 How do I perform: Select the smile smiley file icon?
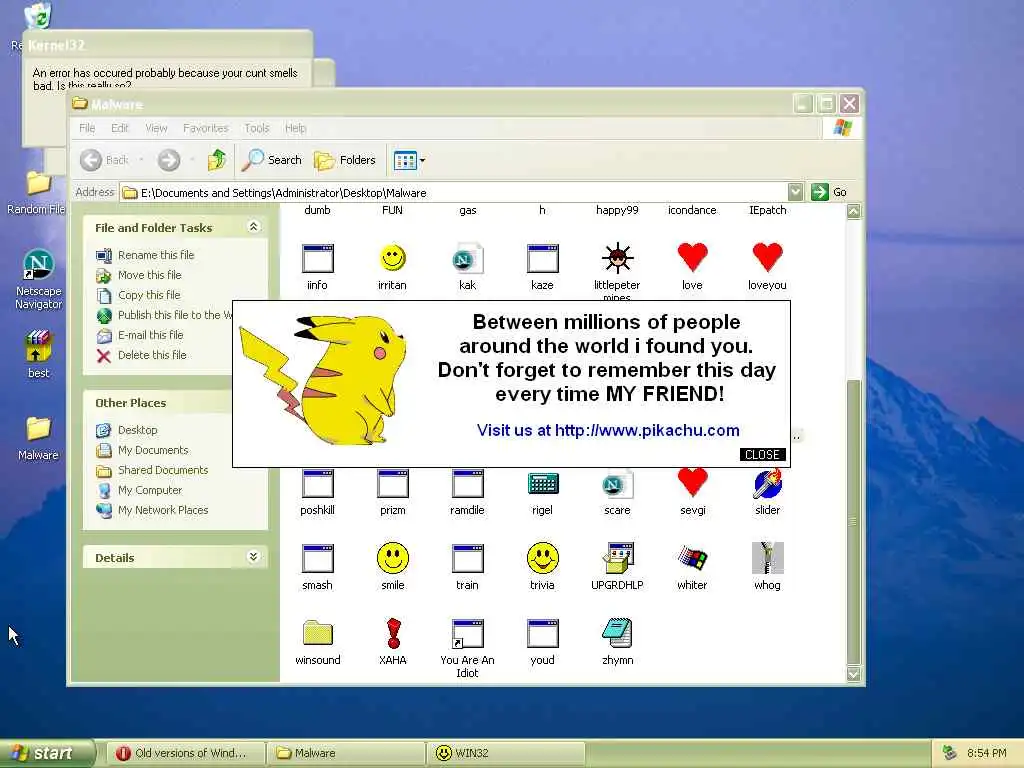click(x=392, y=558)
